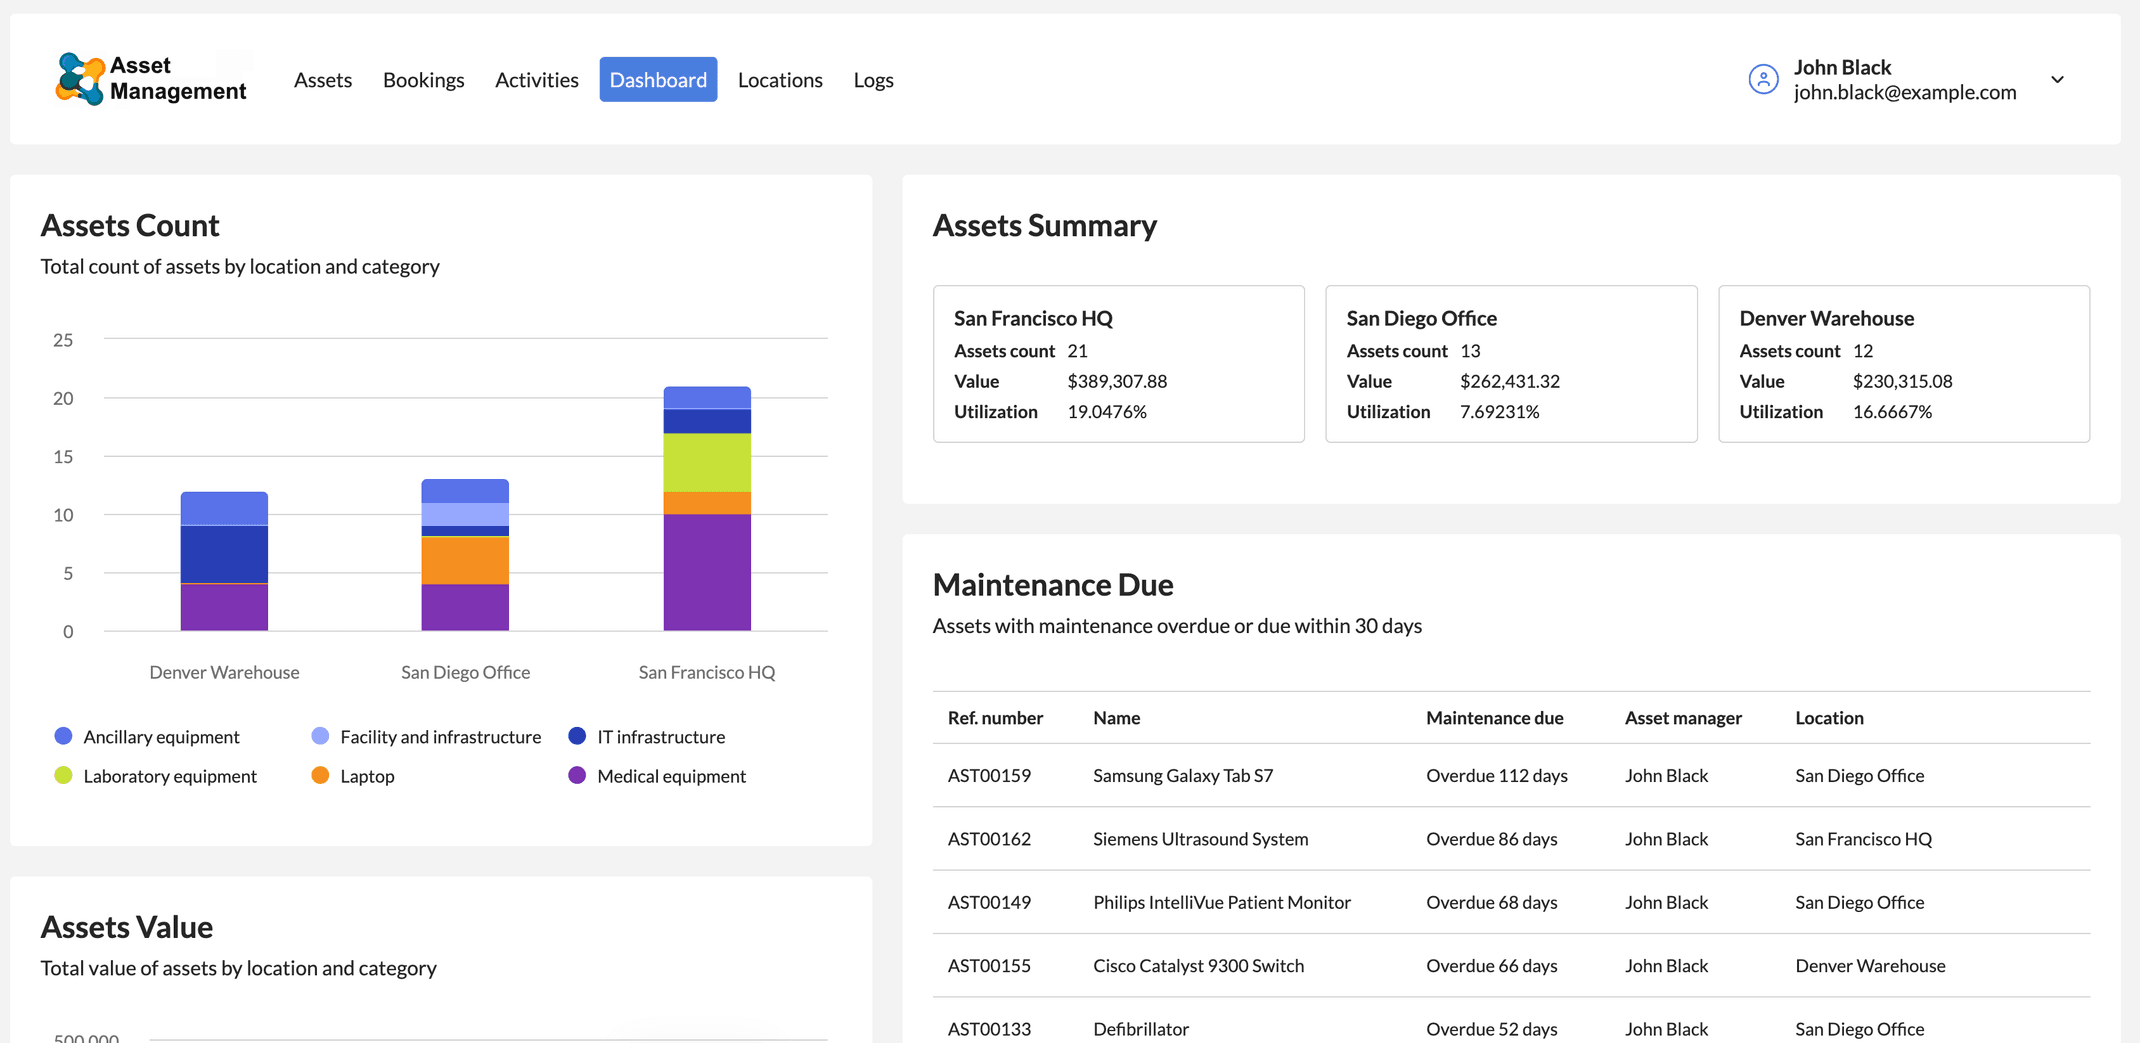
Task: Expand the user account dropdown chevron
Action: (2057, 79)
